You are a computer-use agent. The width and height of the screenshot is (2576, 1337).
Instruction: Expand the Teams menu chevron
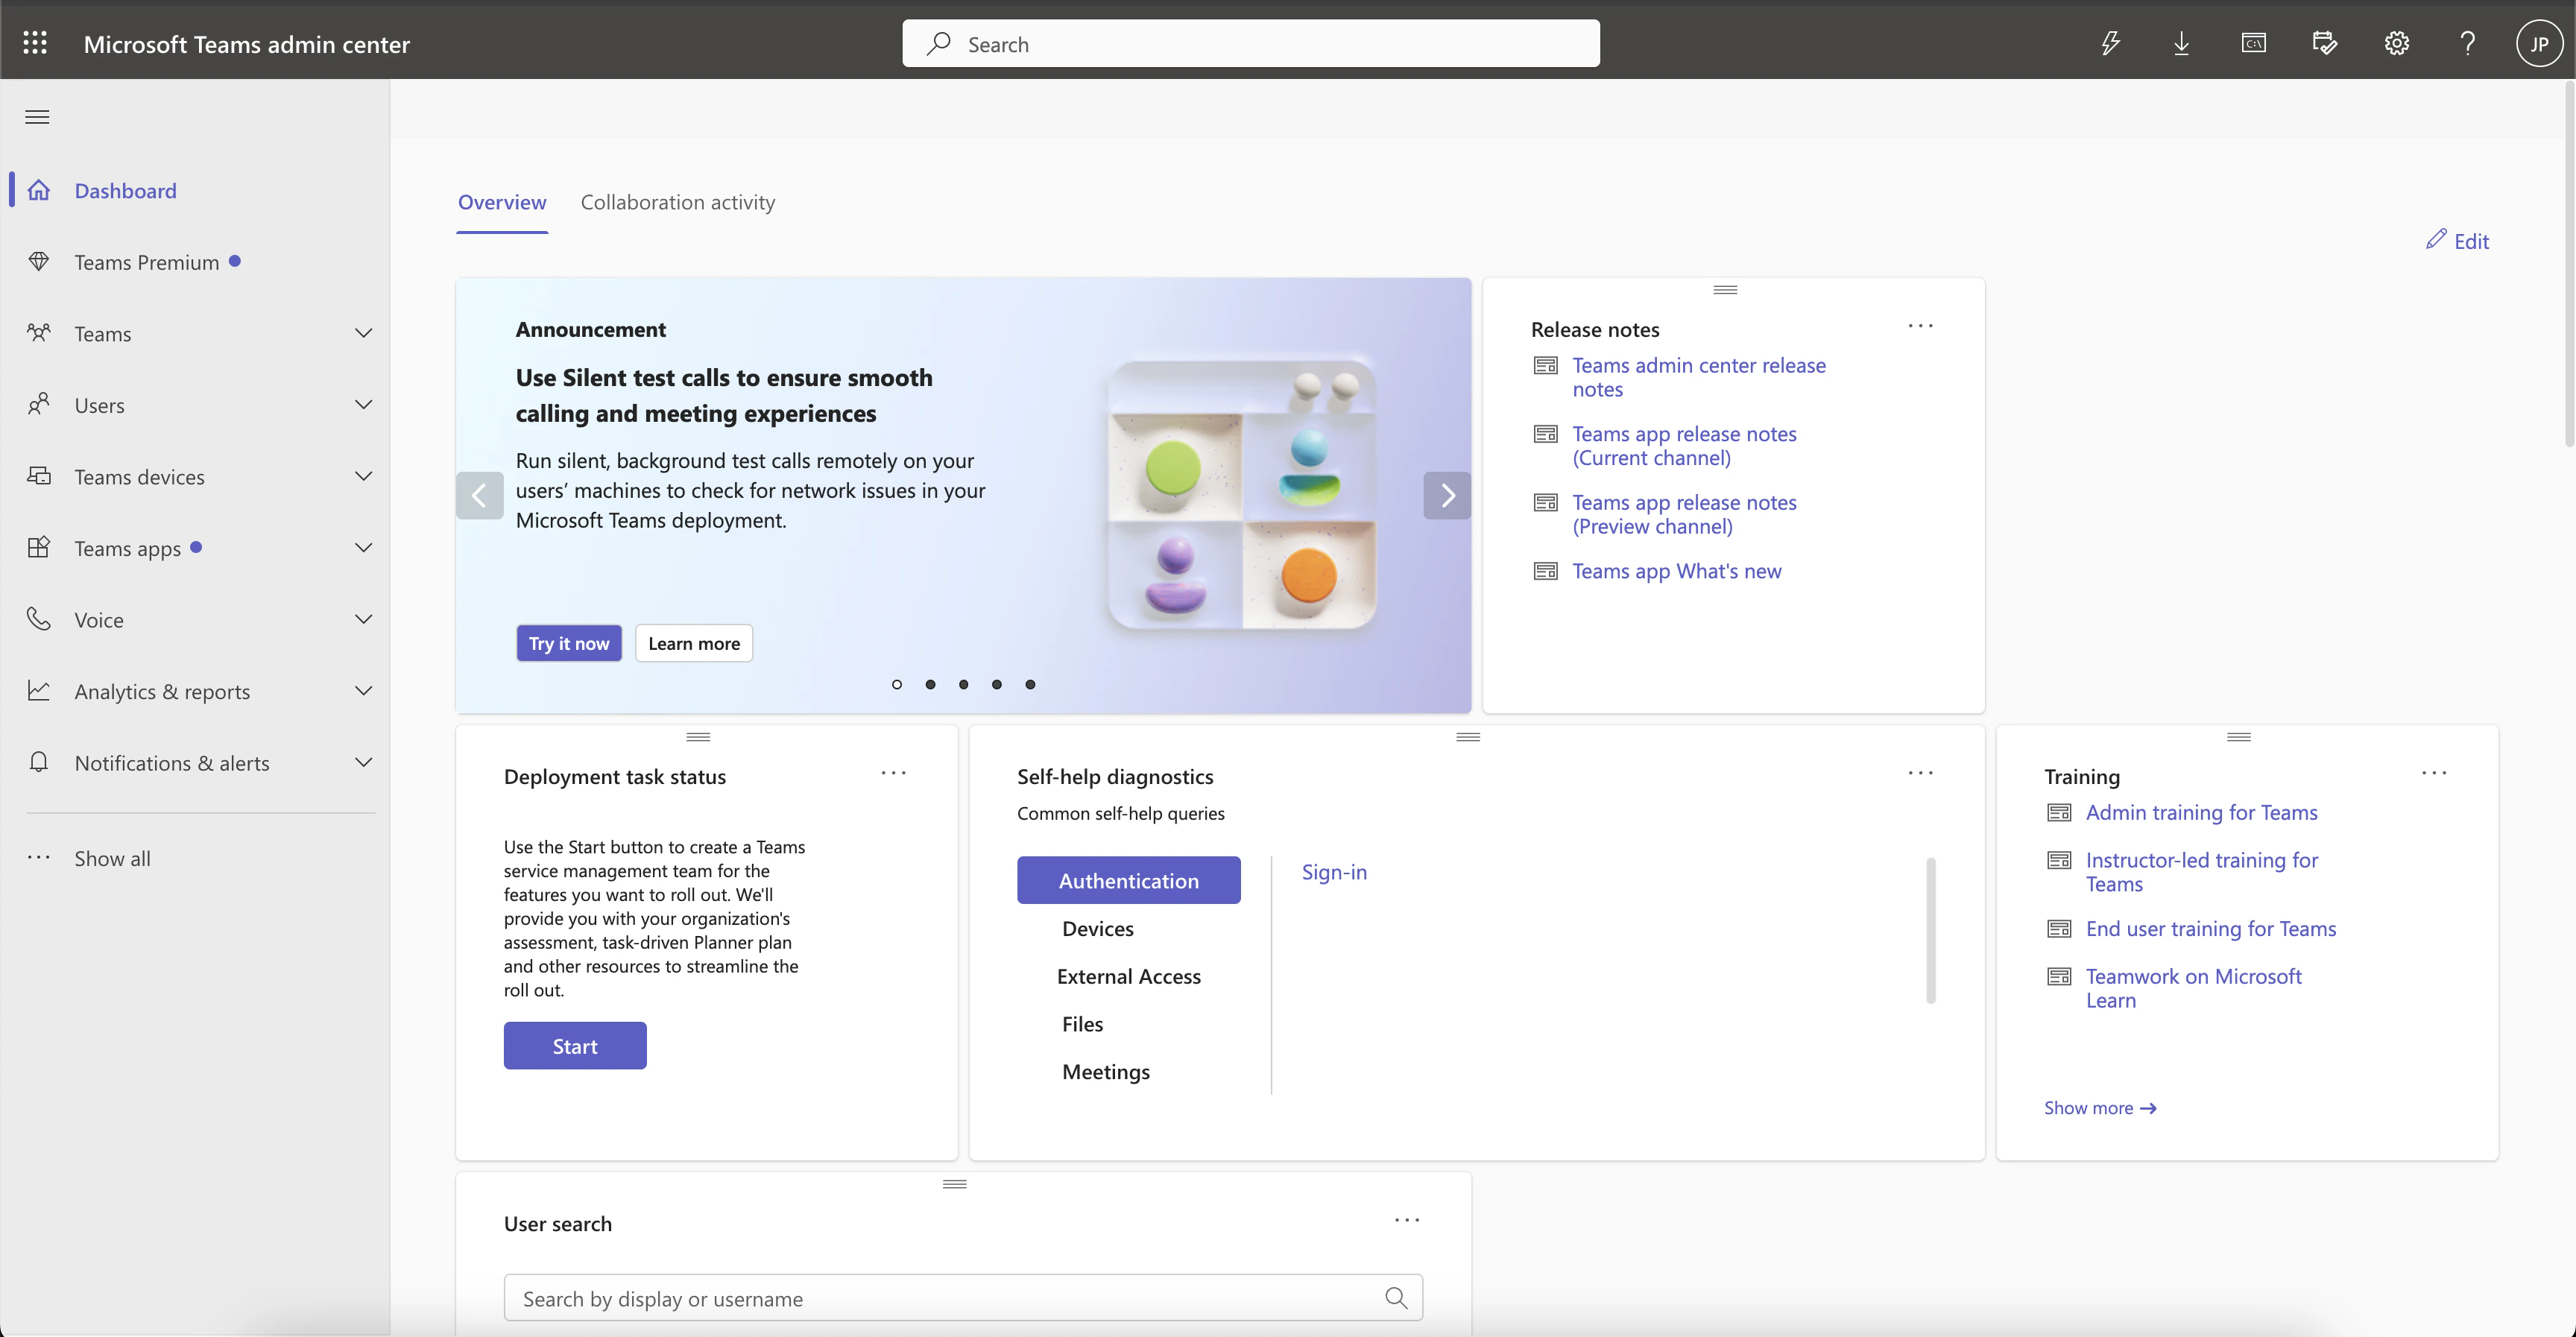click(x=364, y=333)
